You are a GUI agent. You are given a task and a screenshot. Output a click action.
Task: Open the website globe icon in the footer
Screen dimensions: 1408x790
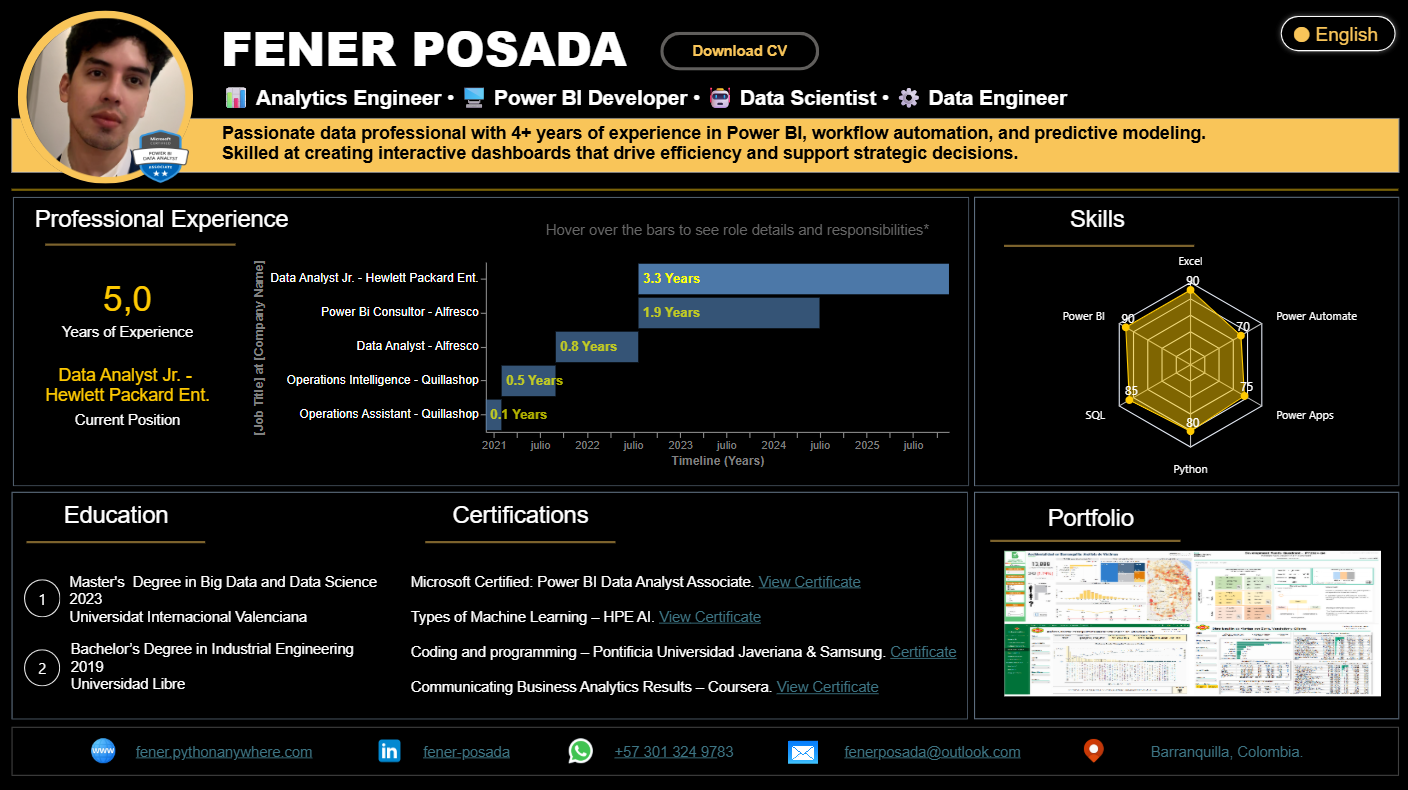click(x=103, y=751)
